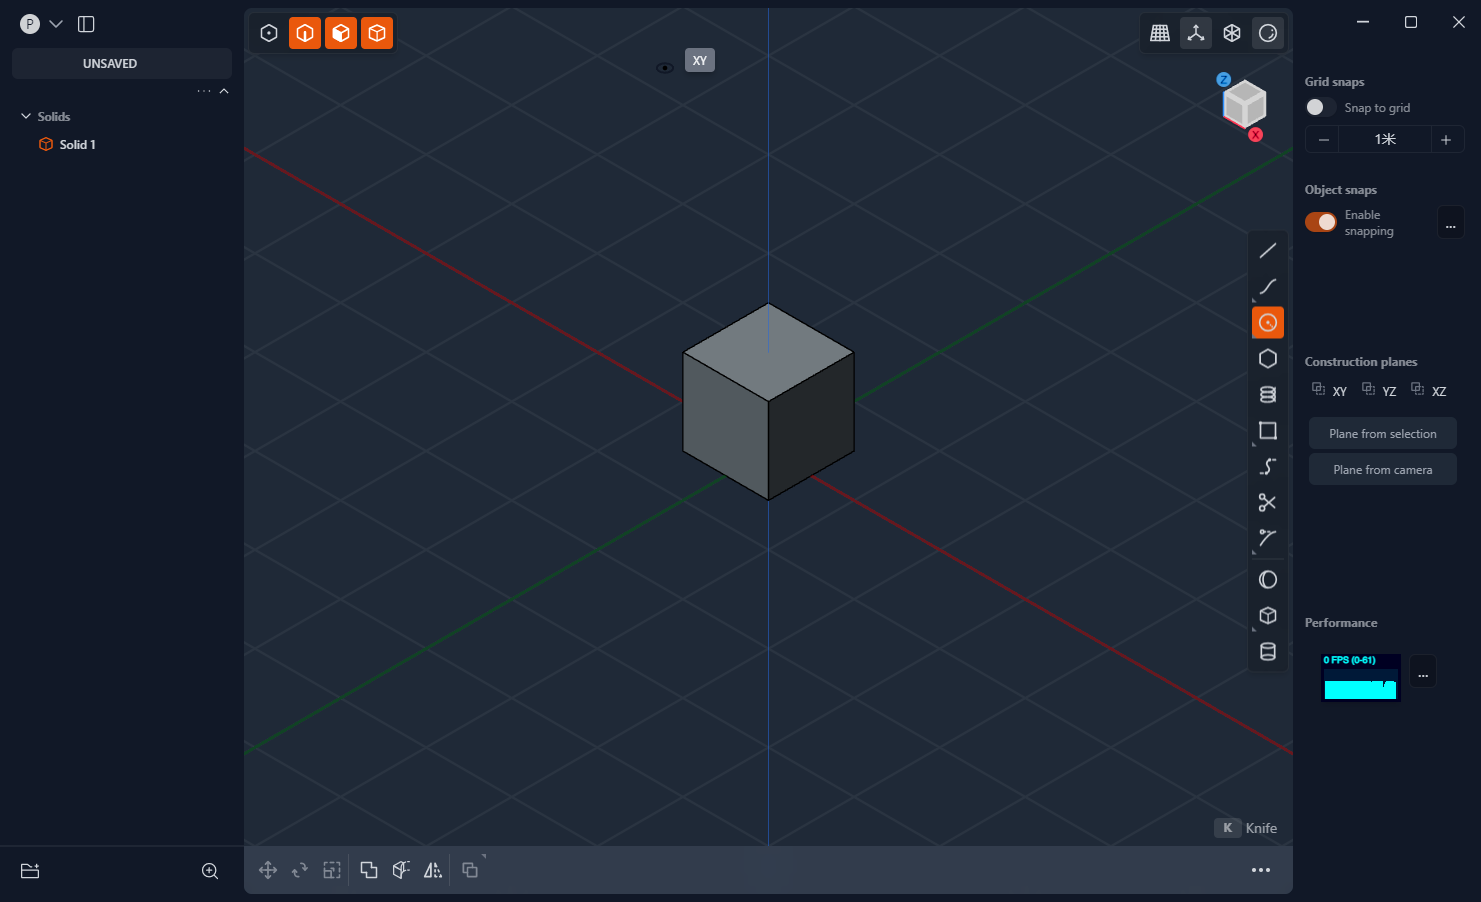Open bottom toolbar more options ellipsis

tap(1261, 870)
